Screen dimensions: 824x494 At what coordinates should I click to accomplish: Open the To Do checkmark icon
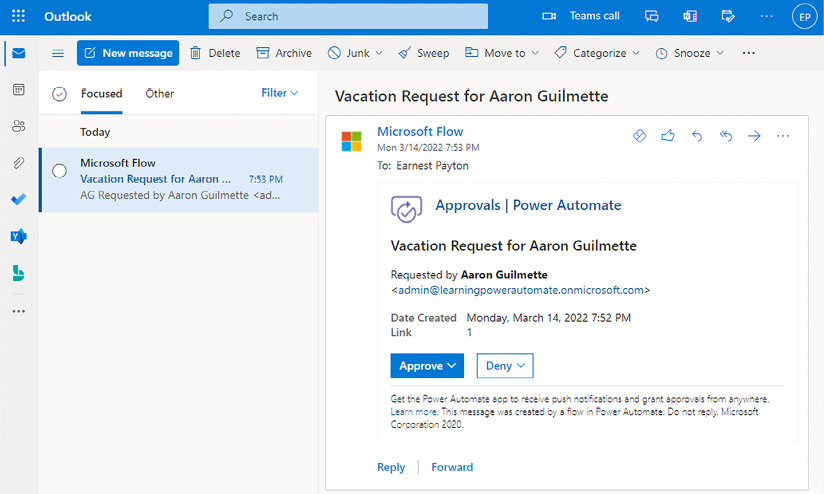click(19, 199)
